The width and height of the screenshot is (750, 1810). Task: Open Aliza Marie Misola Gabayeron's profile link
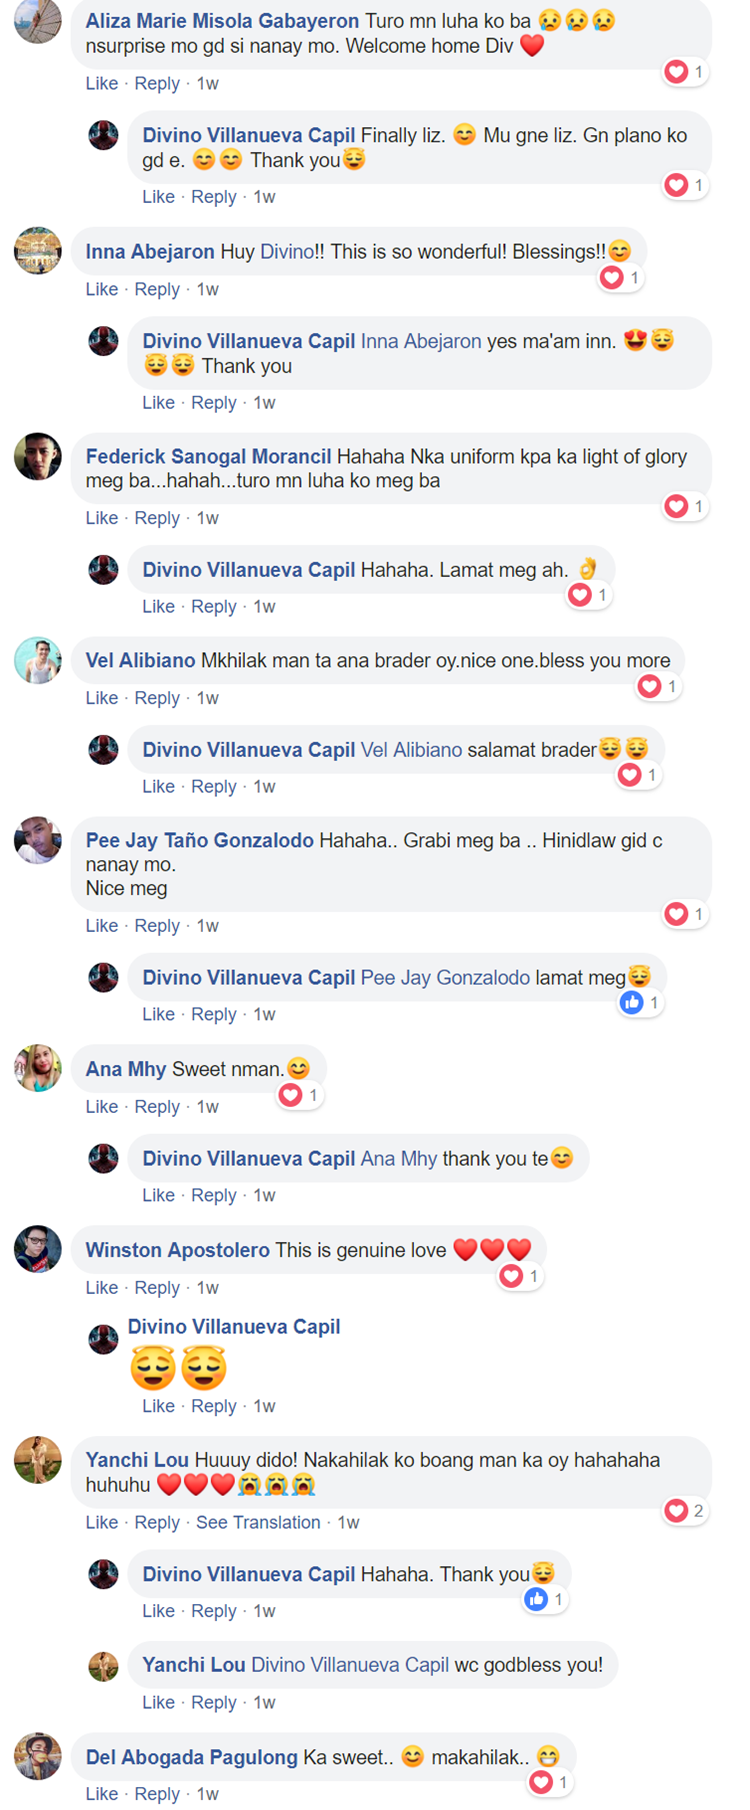(x=222, y=21)
